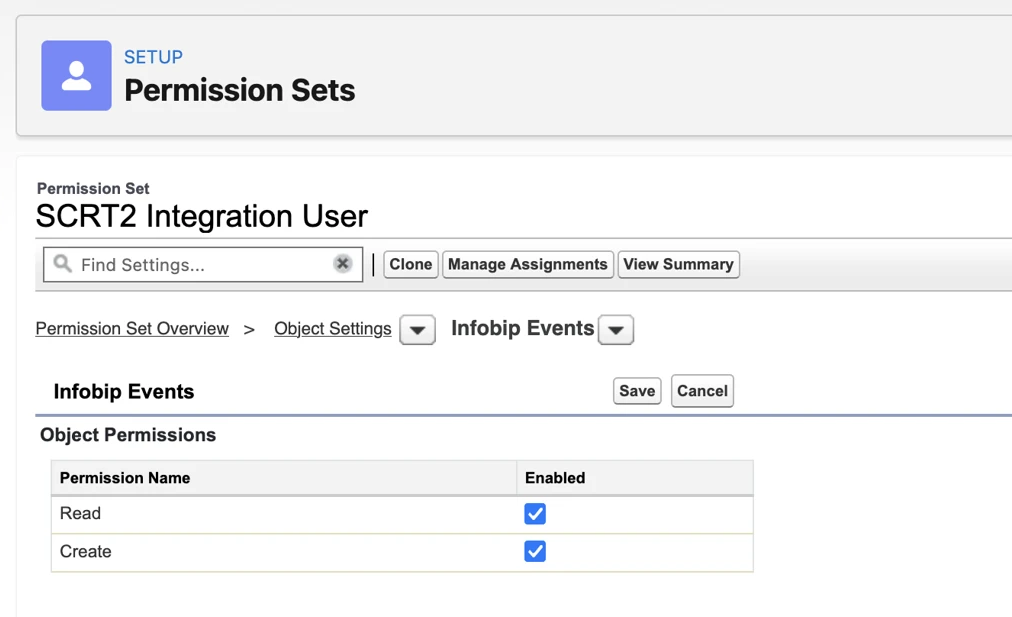Click the Infobip Events breadcrumb title

(522, 328)
